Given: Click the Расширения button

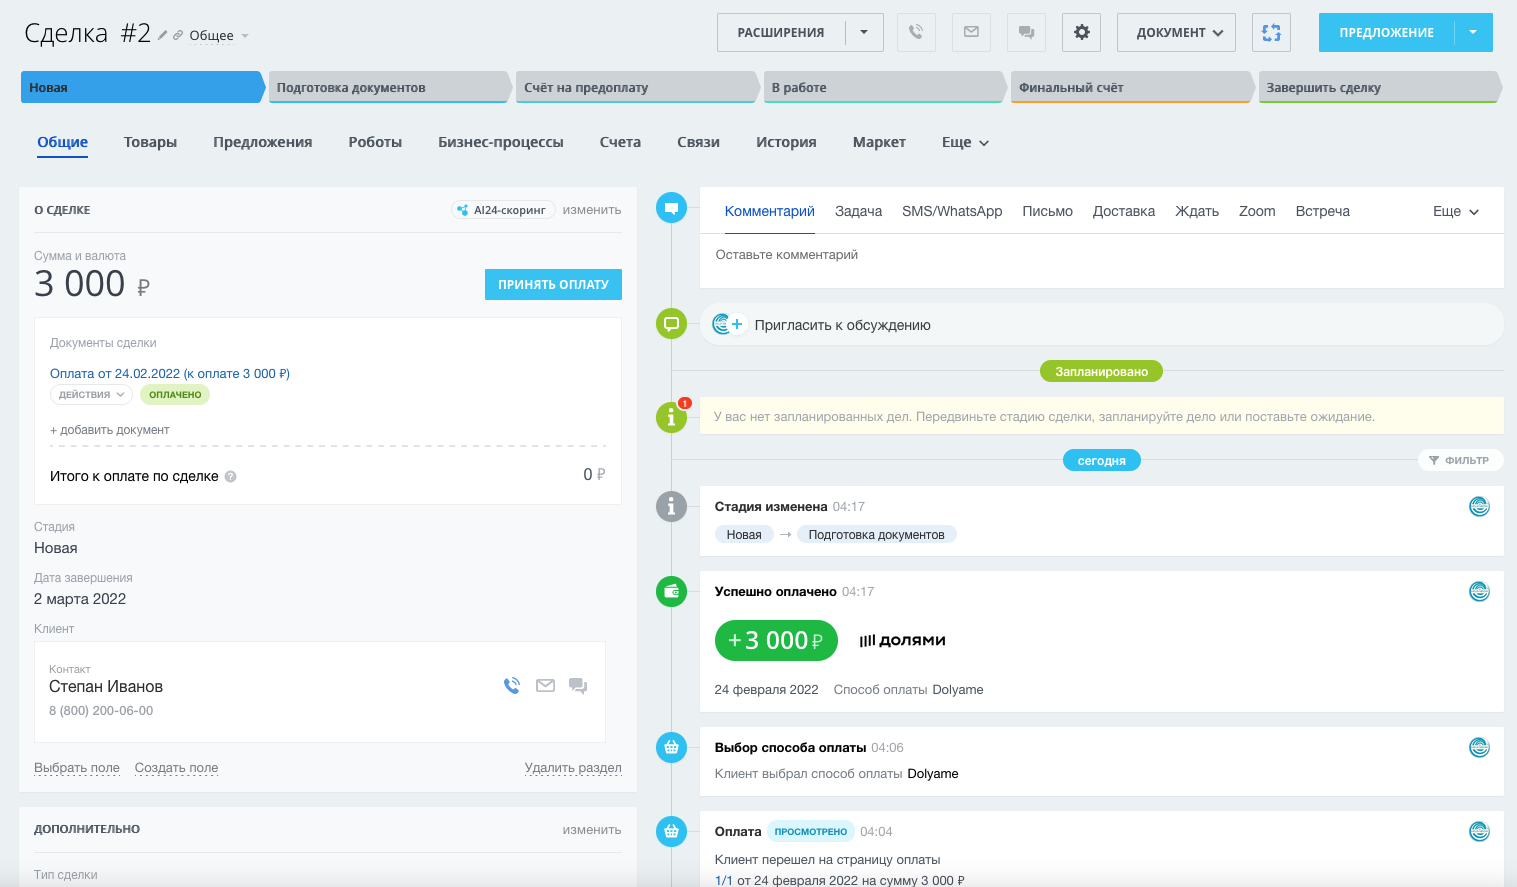Looking at the screenshot, I should click(x=781, y=32).
